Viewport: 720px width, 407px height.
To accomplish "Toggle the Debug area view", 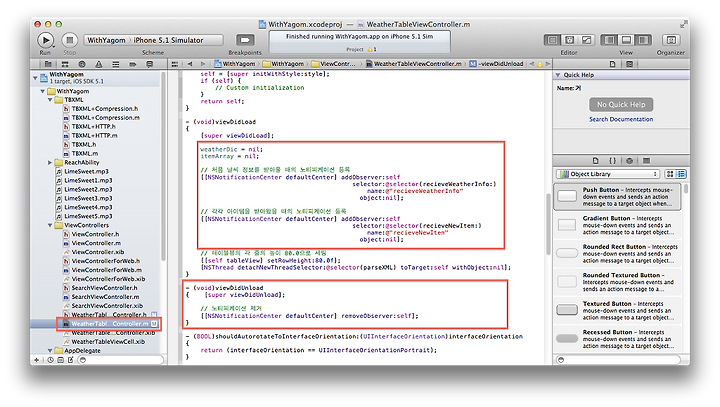I will click(626, 40).
